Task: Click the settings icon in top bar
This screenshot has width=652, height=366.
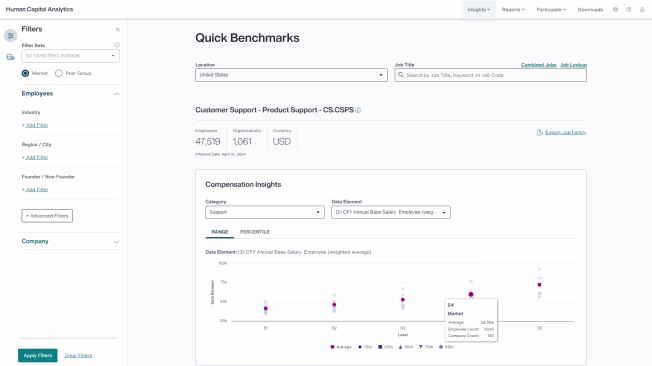Action: (615, 10)
